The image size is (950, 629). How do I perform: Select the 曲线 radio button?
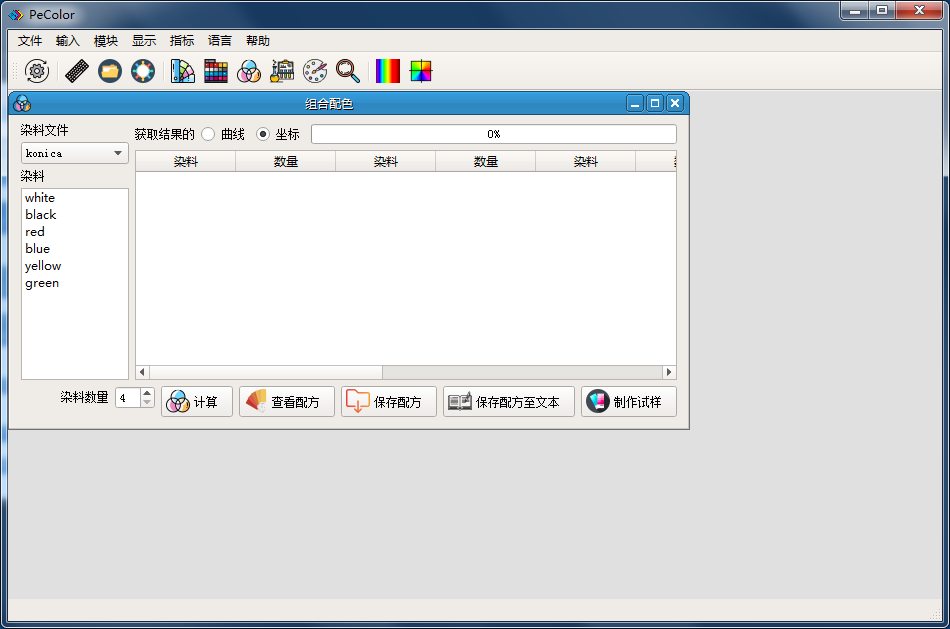pos(209,134)
